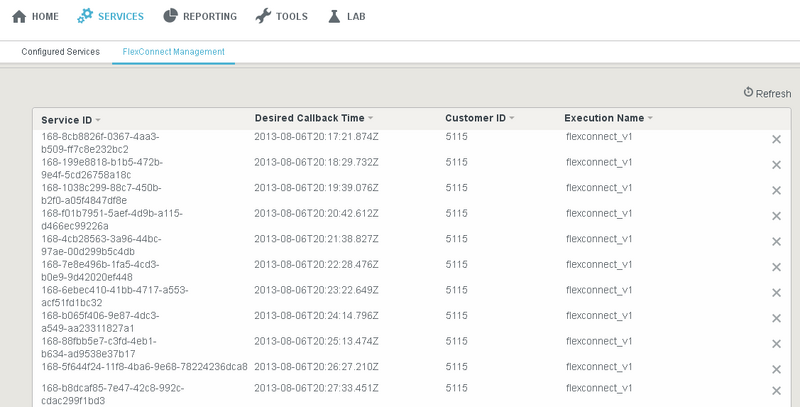Click the Reporting pie chart icon
The height and width of the screenshot is (407, 800).
(x=170, y=16)
